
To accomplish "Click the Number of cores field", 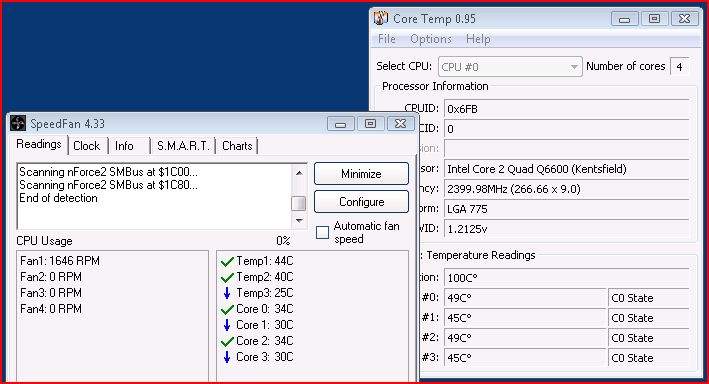I will (680, 67).
